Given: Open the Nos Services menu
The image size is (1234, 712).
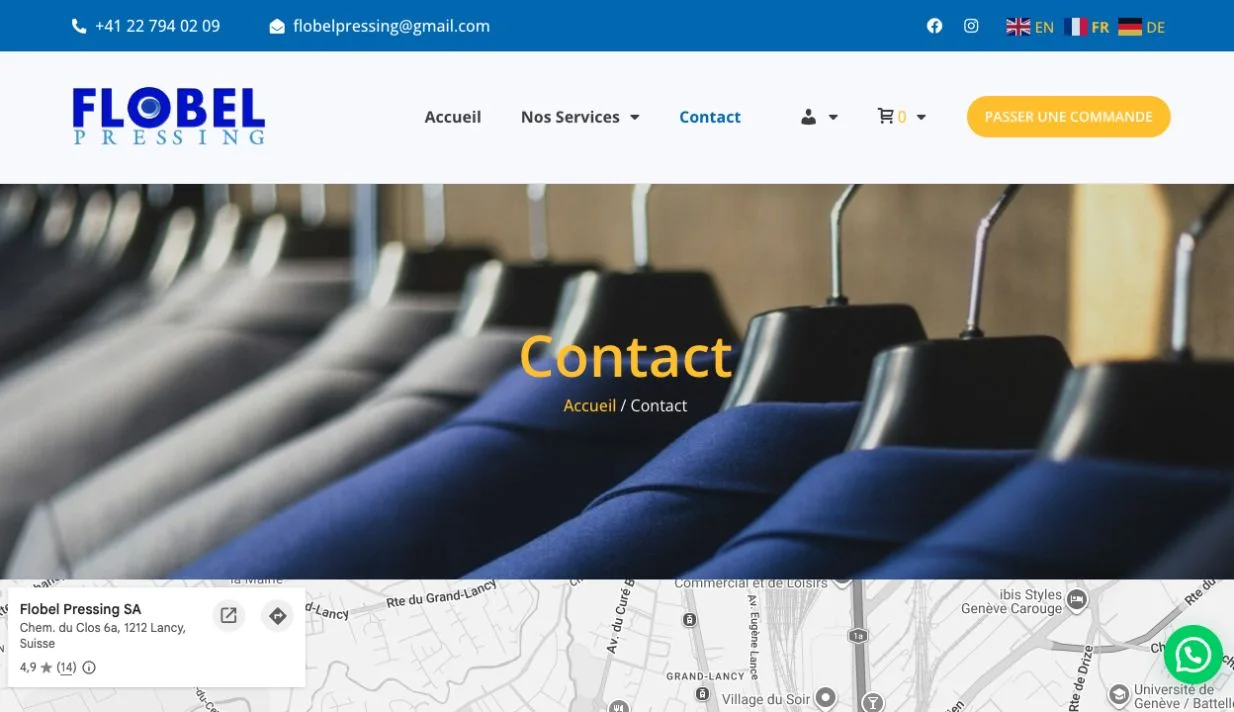Looking at the screenshot, I should [570, 117].
